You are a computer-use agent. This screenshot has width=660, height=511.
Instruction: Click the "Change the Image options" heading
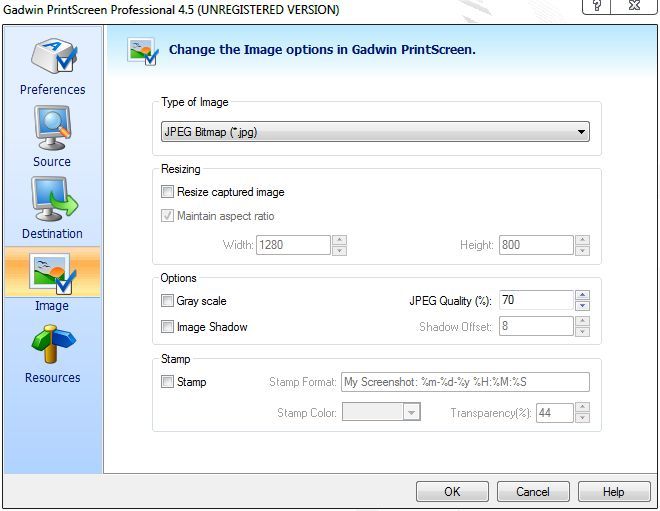(322, 50)
